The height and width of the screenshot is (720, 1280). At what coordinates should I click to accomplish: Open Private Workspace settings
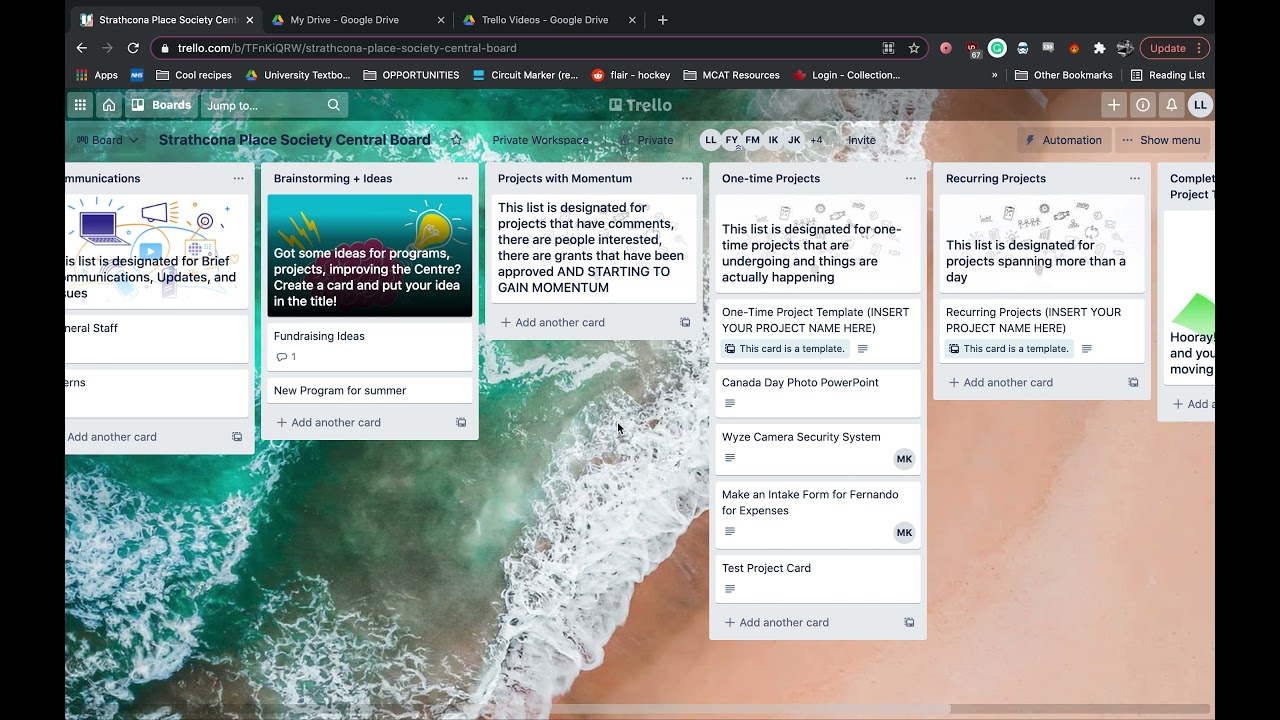coord(540,140)
